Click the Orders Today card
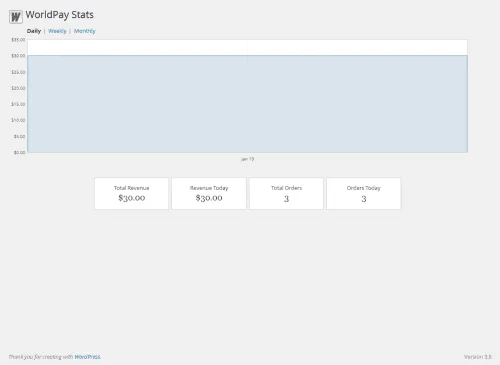 pyautogui.click(x=364, y=194)
